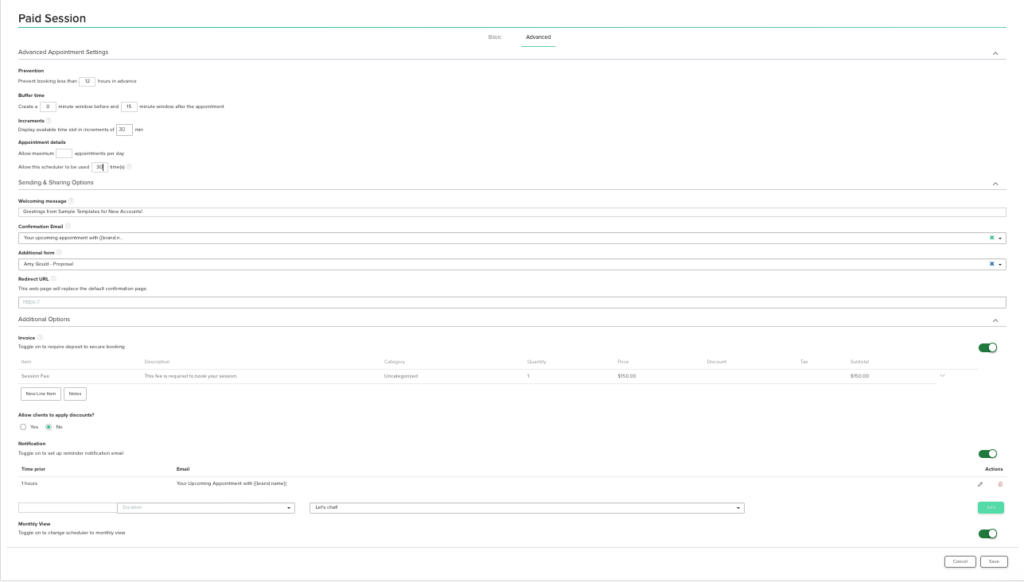Click the '1 hours' time prior cell
Viewport: 1024px width, 582px height.
tap(29, 483)
